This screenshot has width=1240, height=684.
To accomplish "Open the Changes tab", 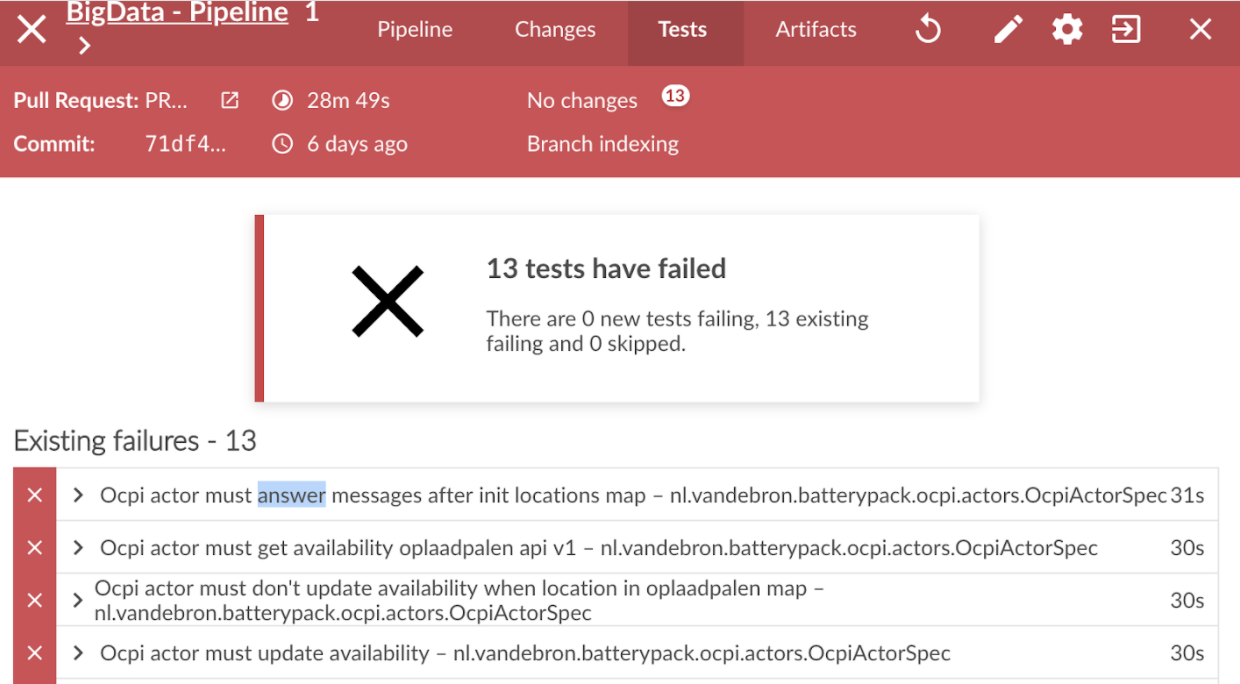I will pyautogui.click(x=555, y=30).
